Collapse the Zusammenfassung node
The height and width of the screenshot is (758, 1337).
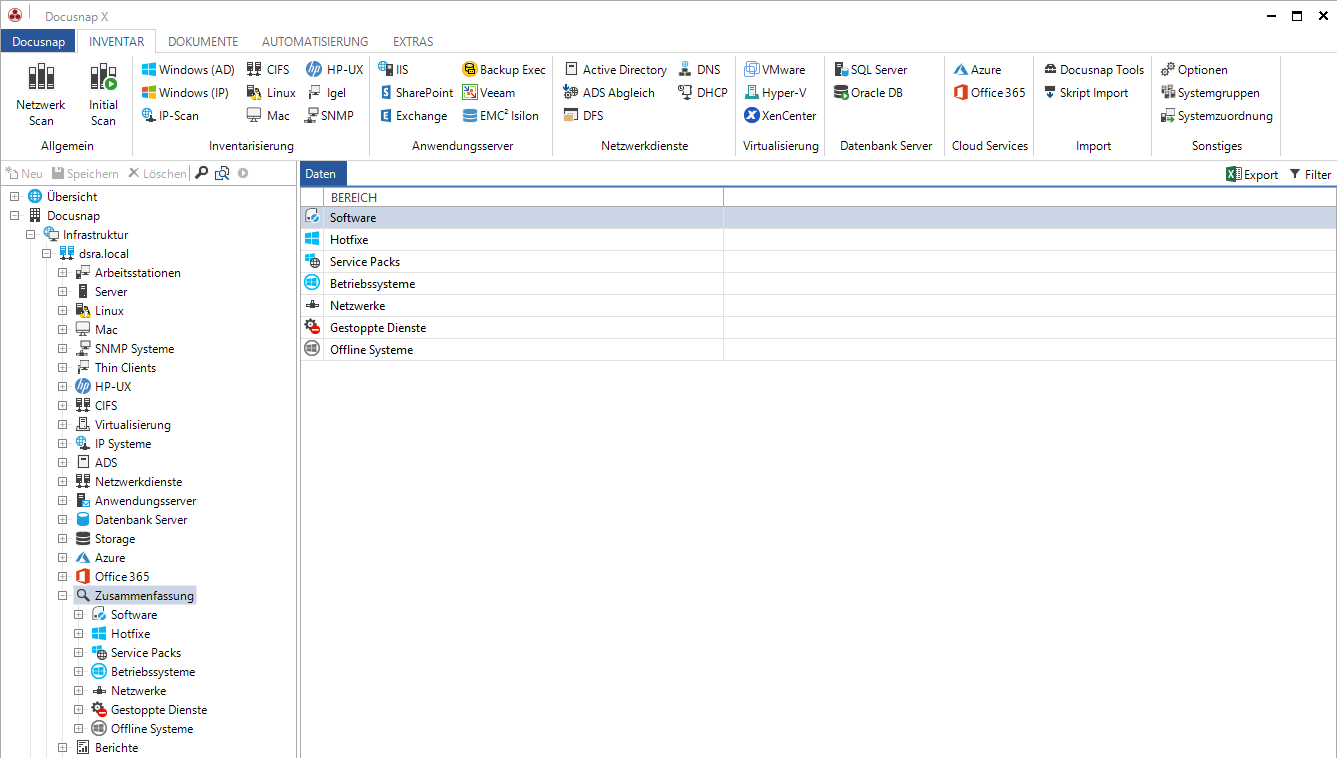tap(63, 596)
